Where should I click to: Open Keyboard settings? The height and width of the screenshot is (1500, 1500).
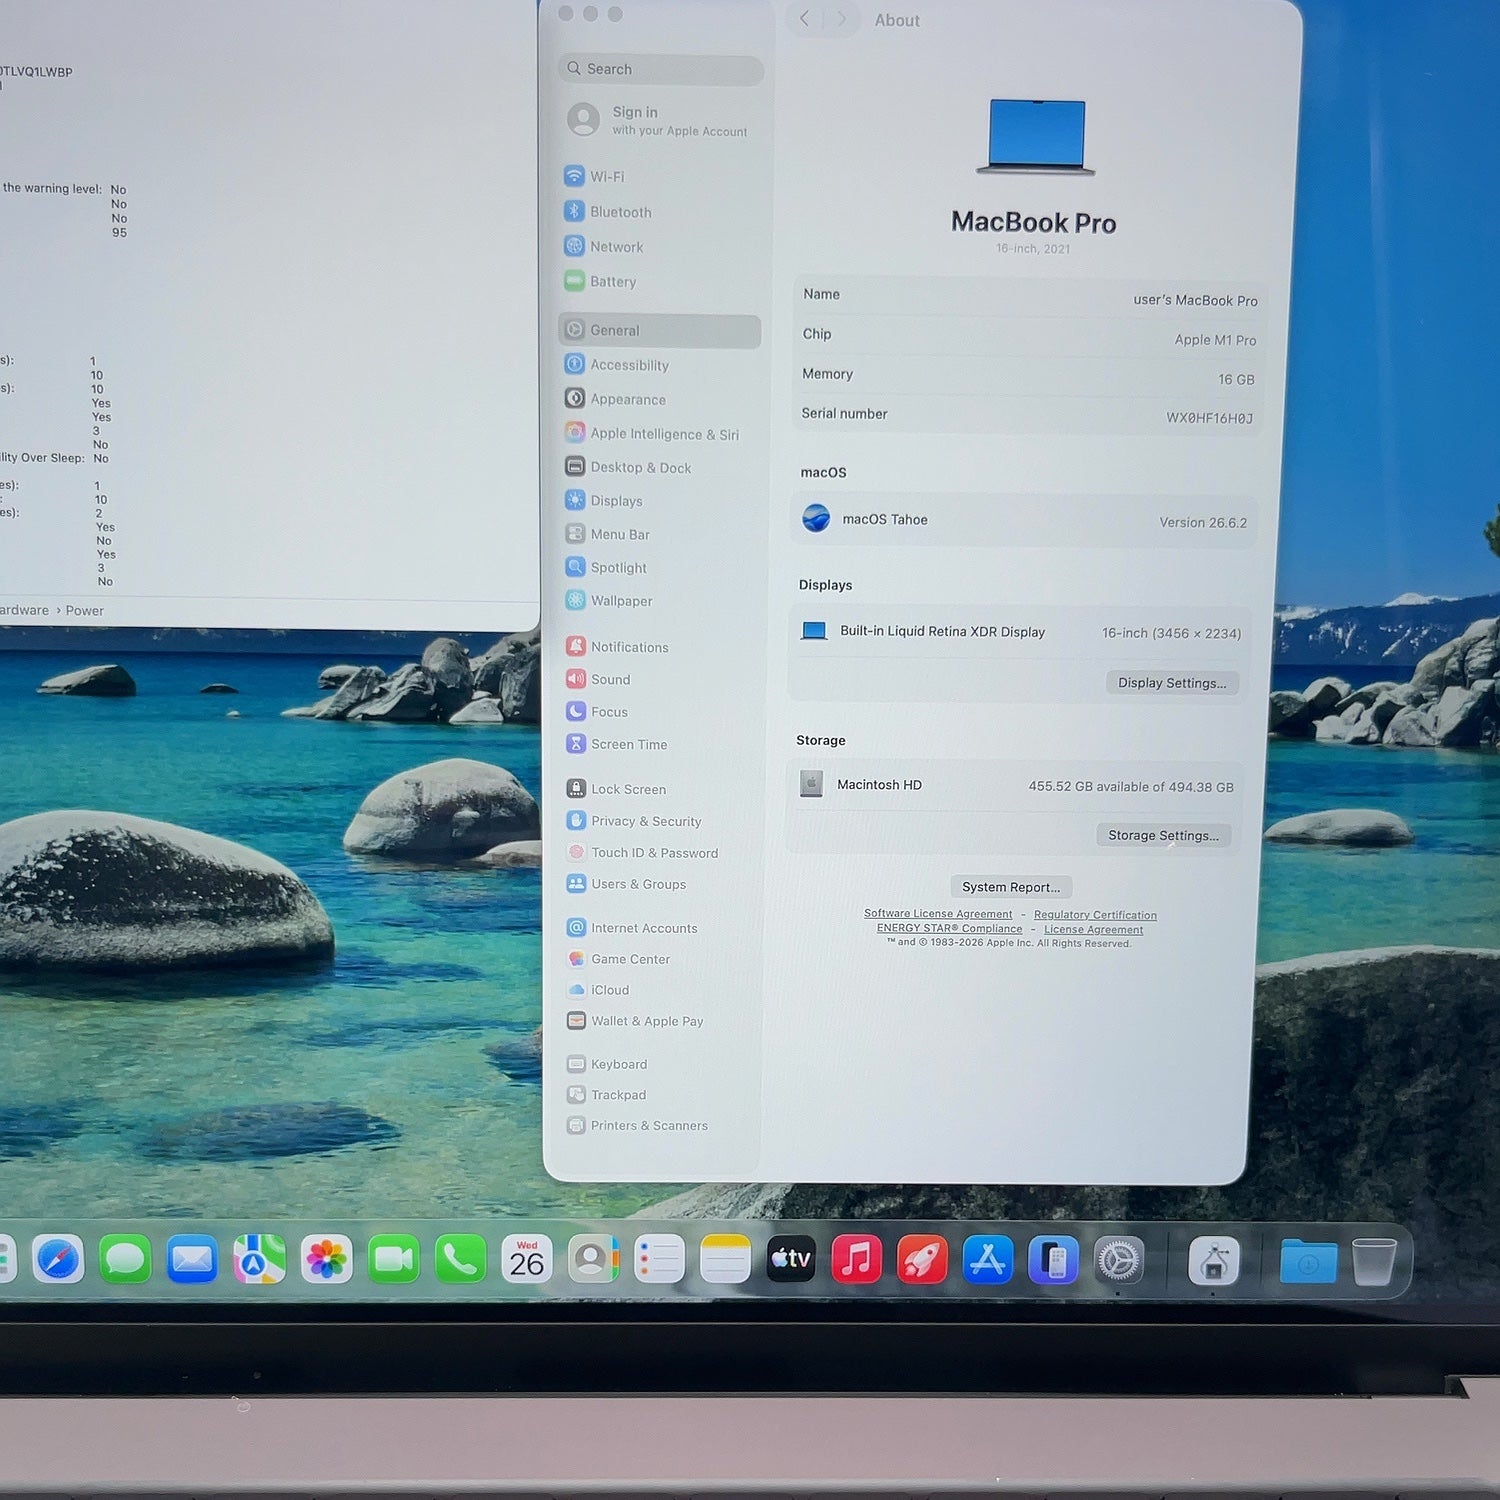pyautogui.click(x=660, y=1064)
